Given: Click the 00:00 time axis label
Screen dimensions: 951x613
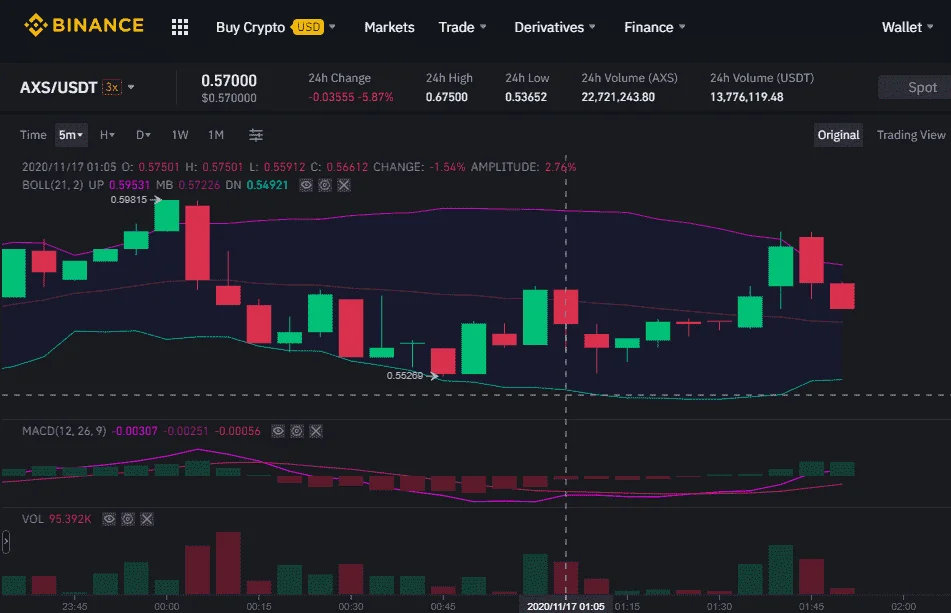Looking at the screenshot, I should pyautogui.click(x=167, y=606).
